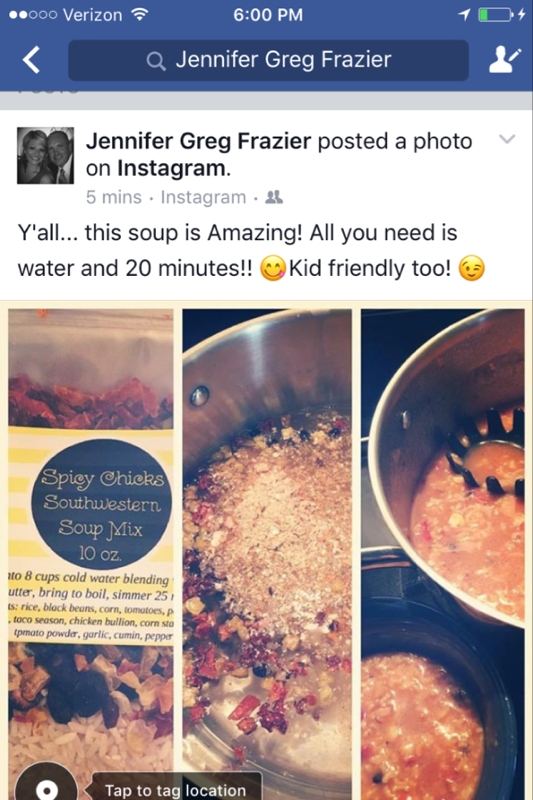Tap the Wi-Fi icon in status bar
Screen dimensions: 533x800
point(139,14)
